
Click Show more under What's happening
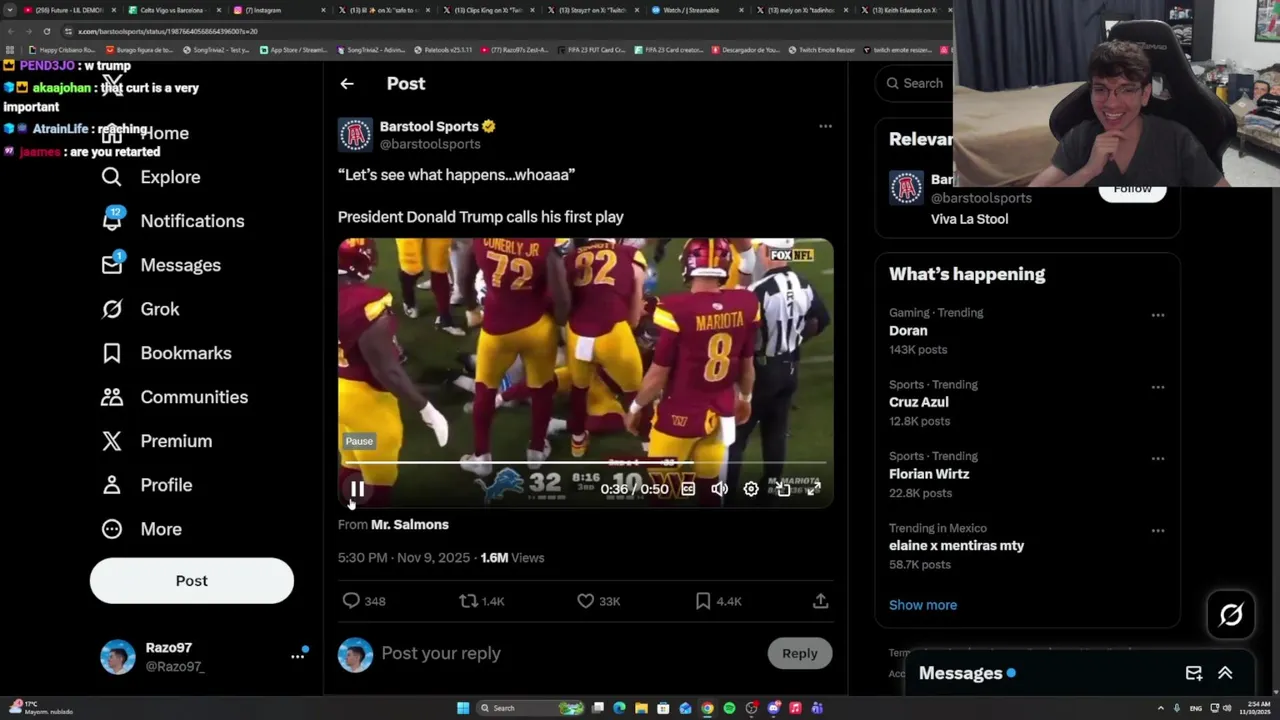click(x=923, y=605)
